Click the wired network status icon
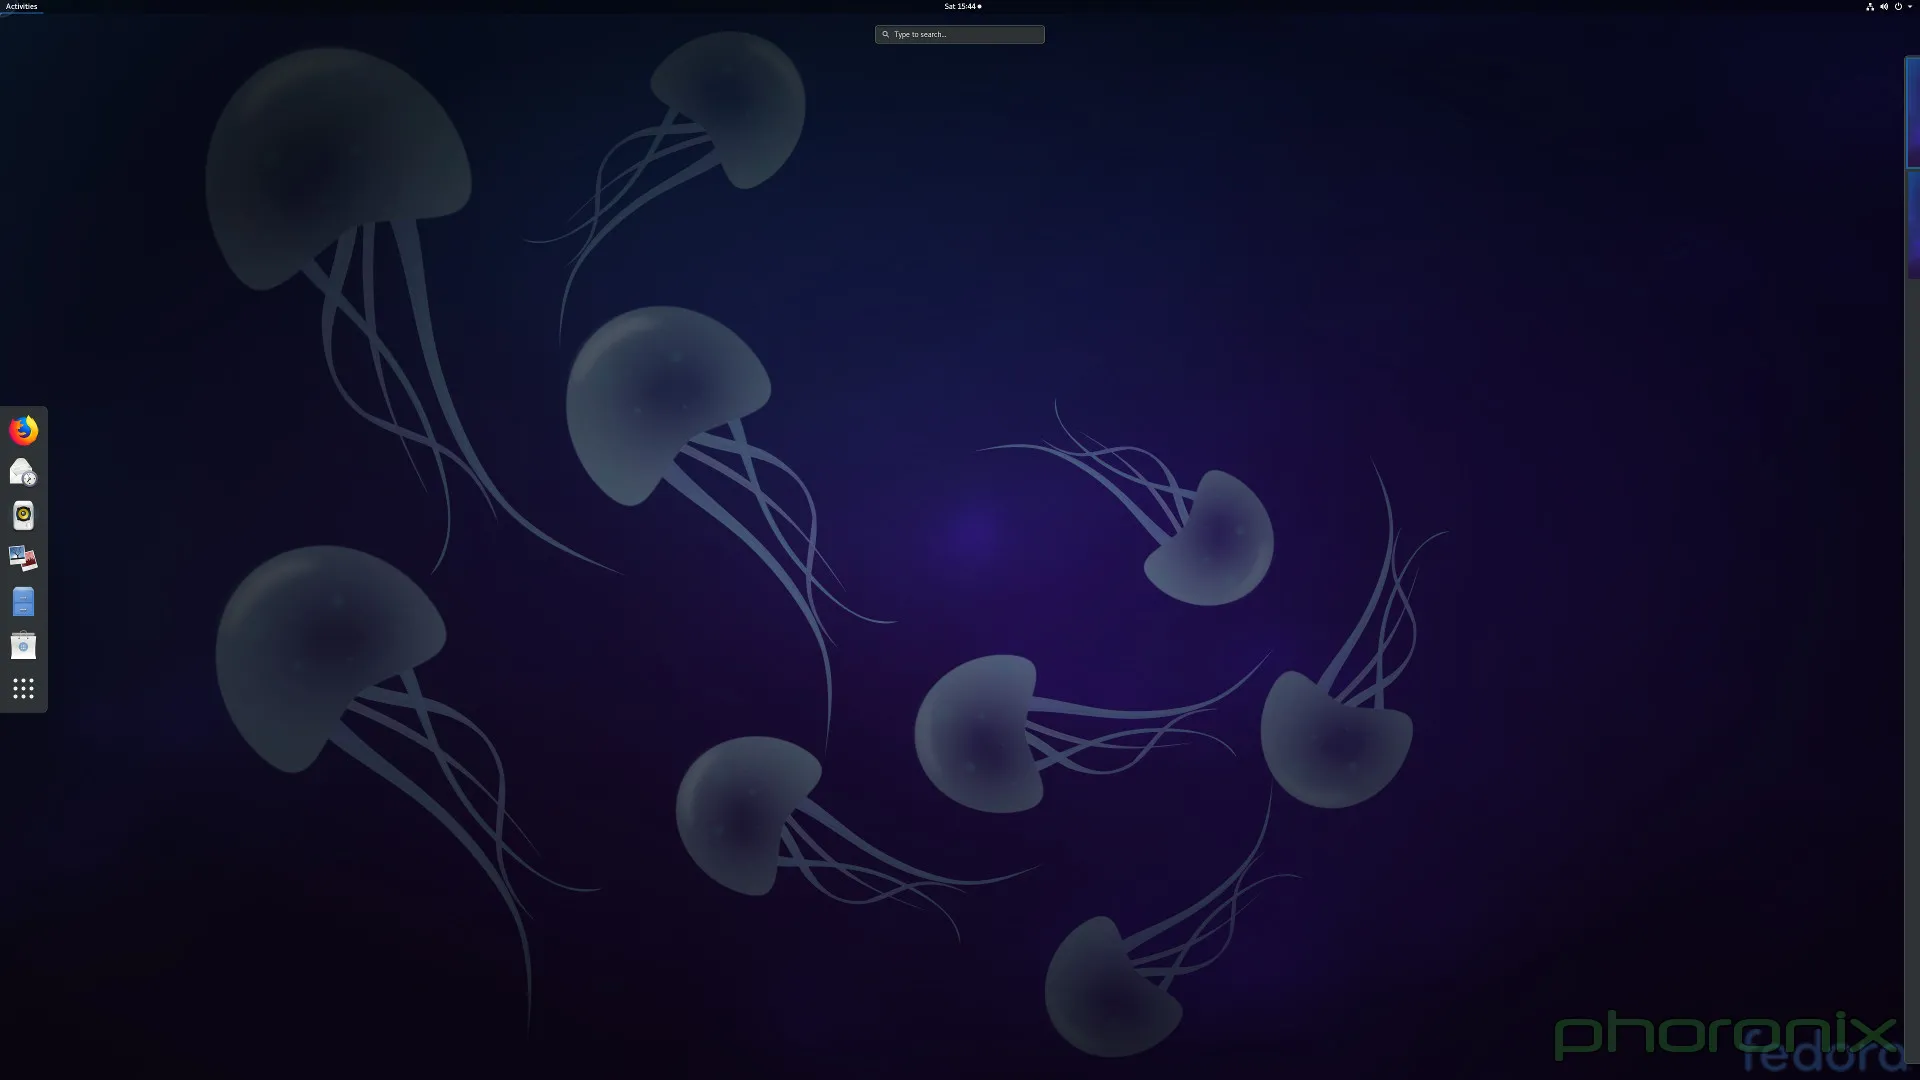 [x=1869, y=6]
